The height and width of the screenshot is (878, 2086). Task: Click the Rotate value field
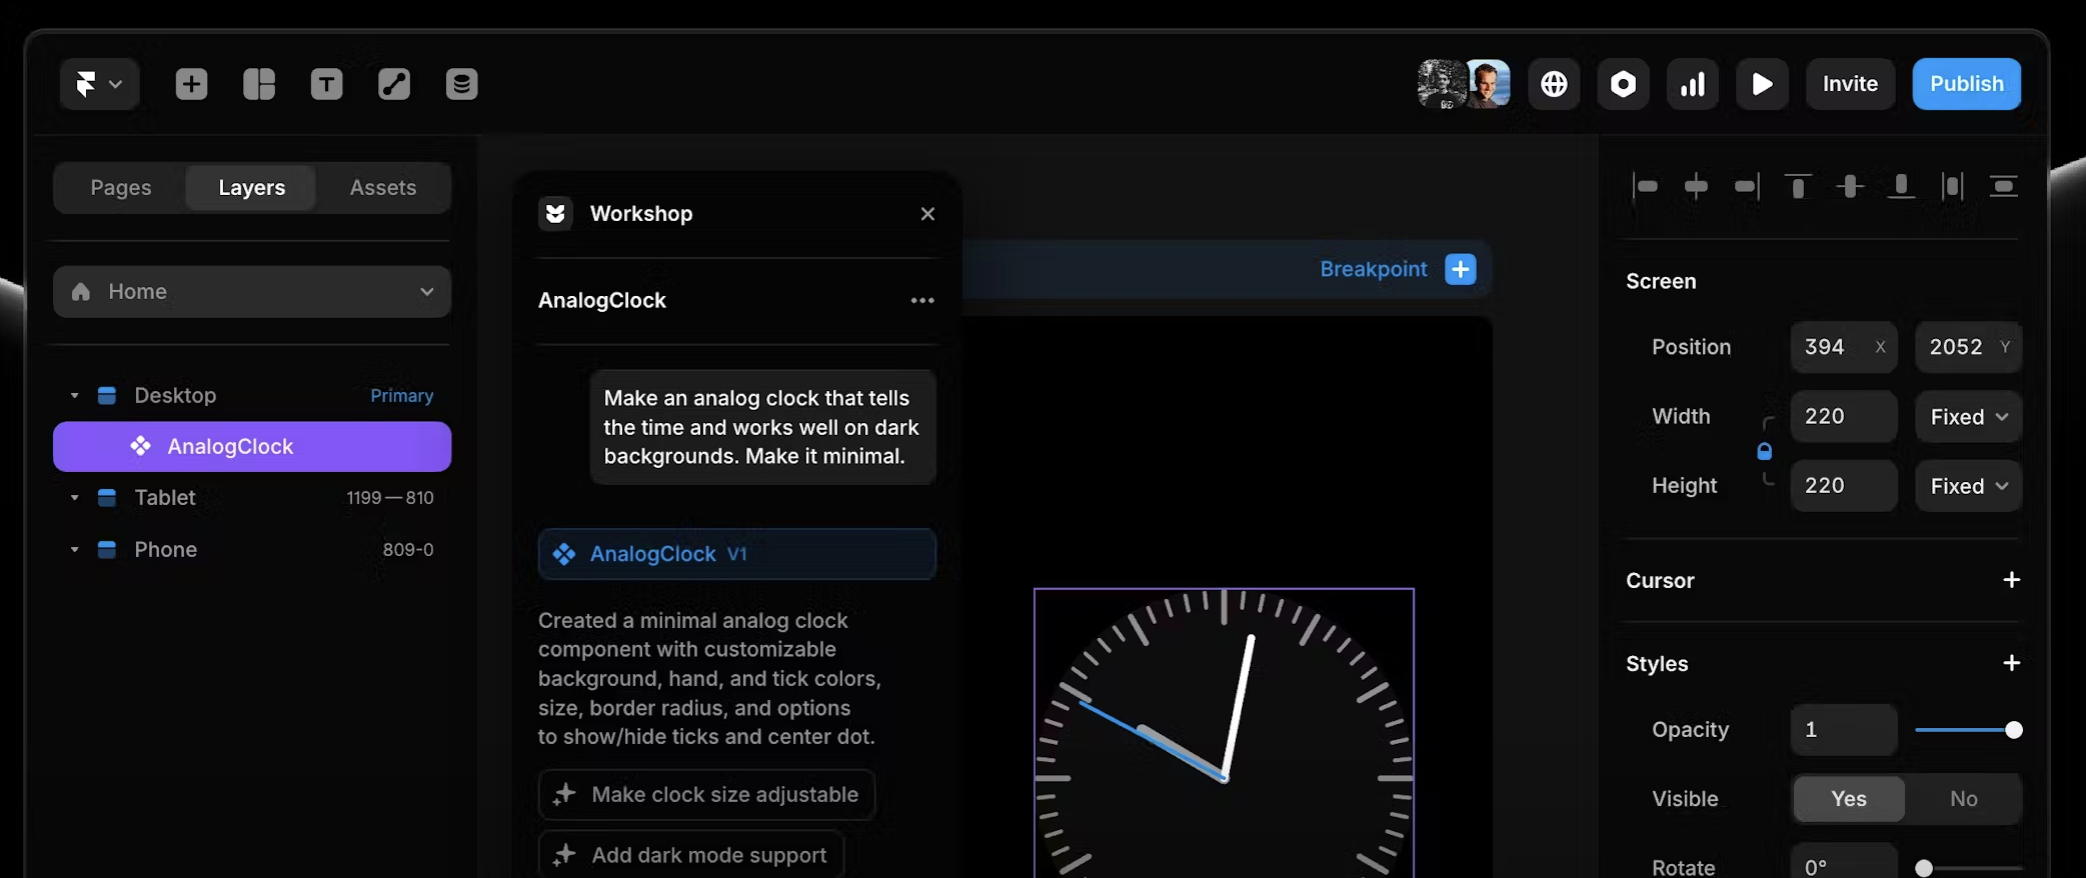(x=1844, y=862)
